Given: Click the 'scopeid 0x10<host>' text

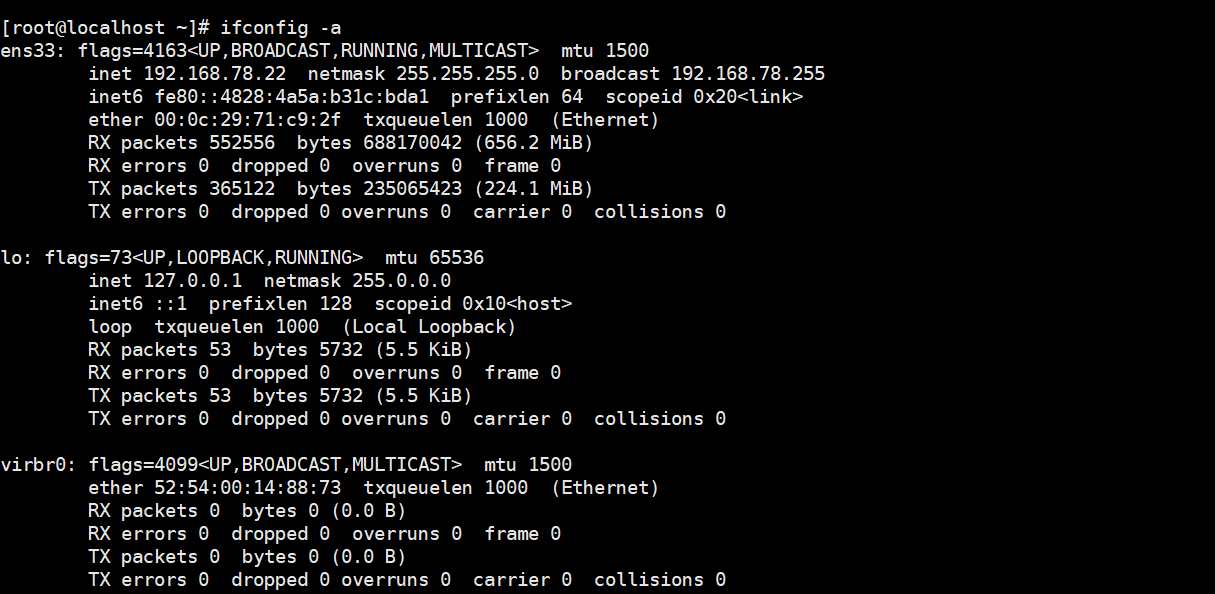Looking at the screenshot, I should [474, 304].
